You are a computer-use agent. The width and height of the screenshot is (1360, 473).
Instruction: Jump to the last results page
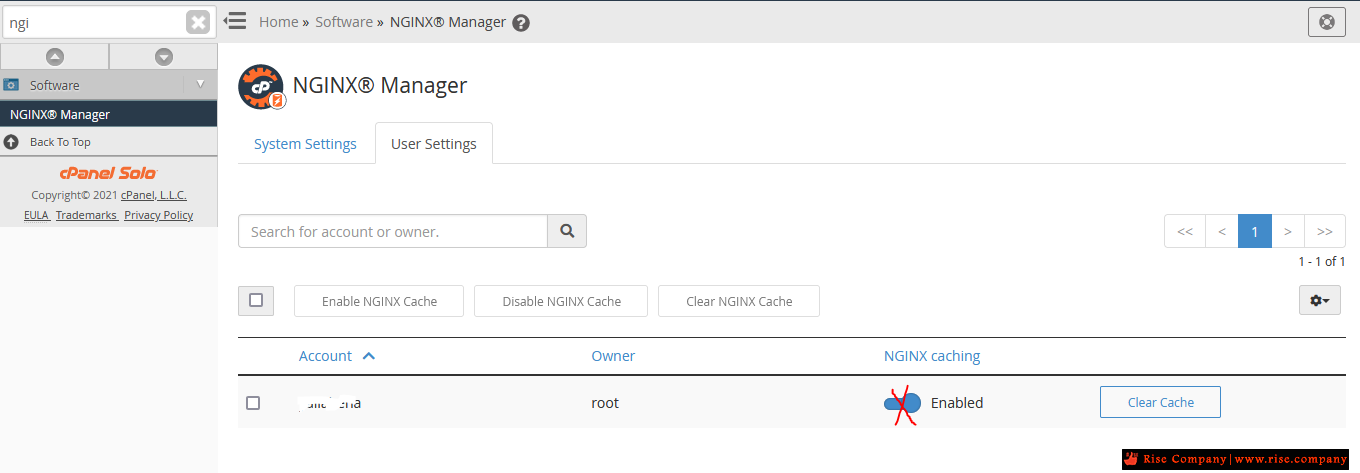coord(1325,231)
